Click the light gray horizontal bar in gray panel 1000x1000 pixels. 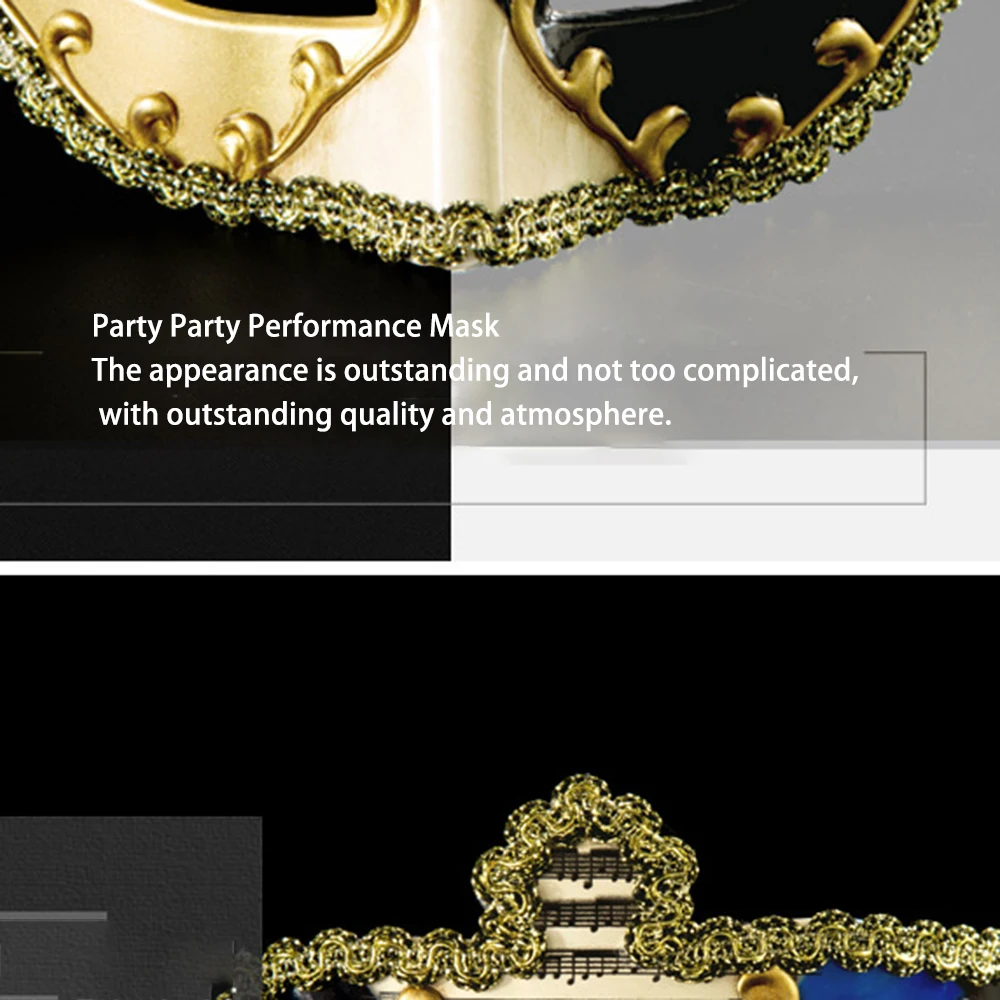[x=53, y=916]
